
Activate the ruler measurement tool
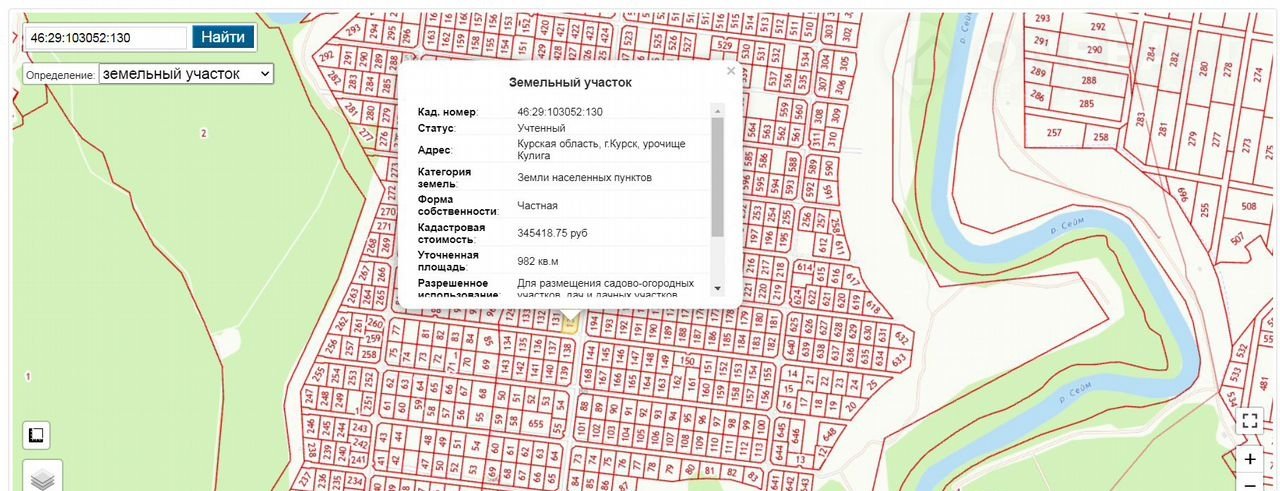pos(37,435)
